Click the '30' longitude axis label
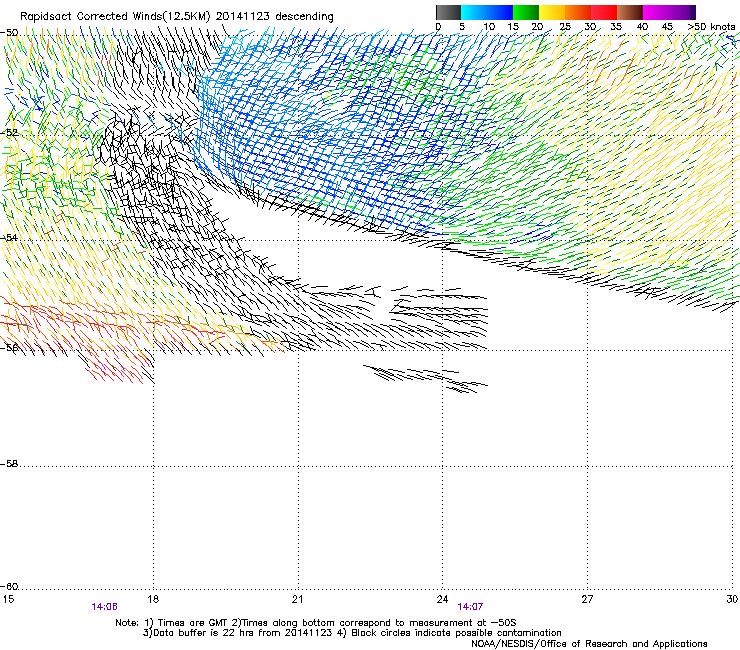The width and height of the screenshot is (740, 650). tap(732, 599)
